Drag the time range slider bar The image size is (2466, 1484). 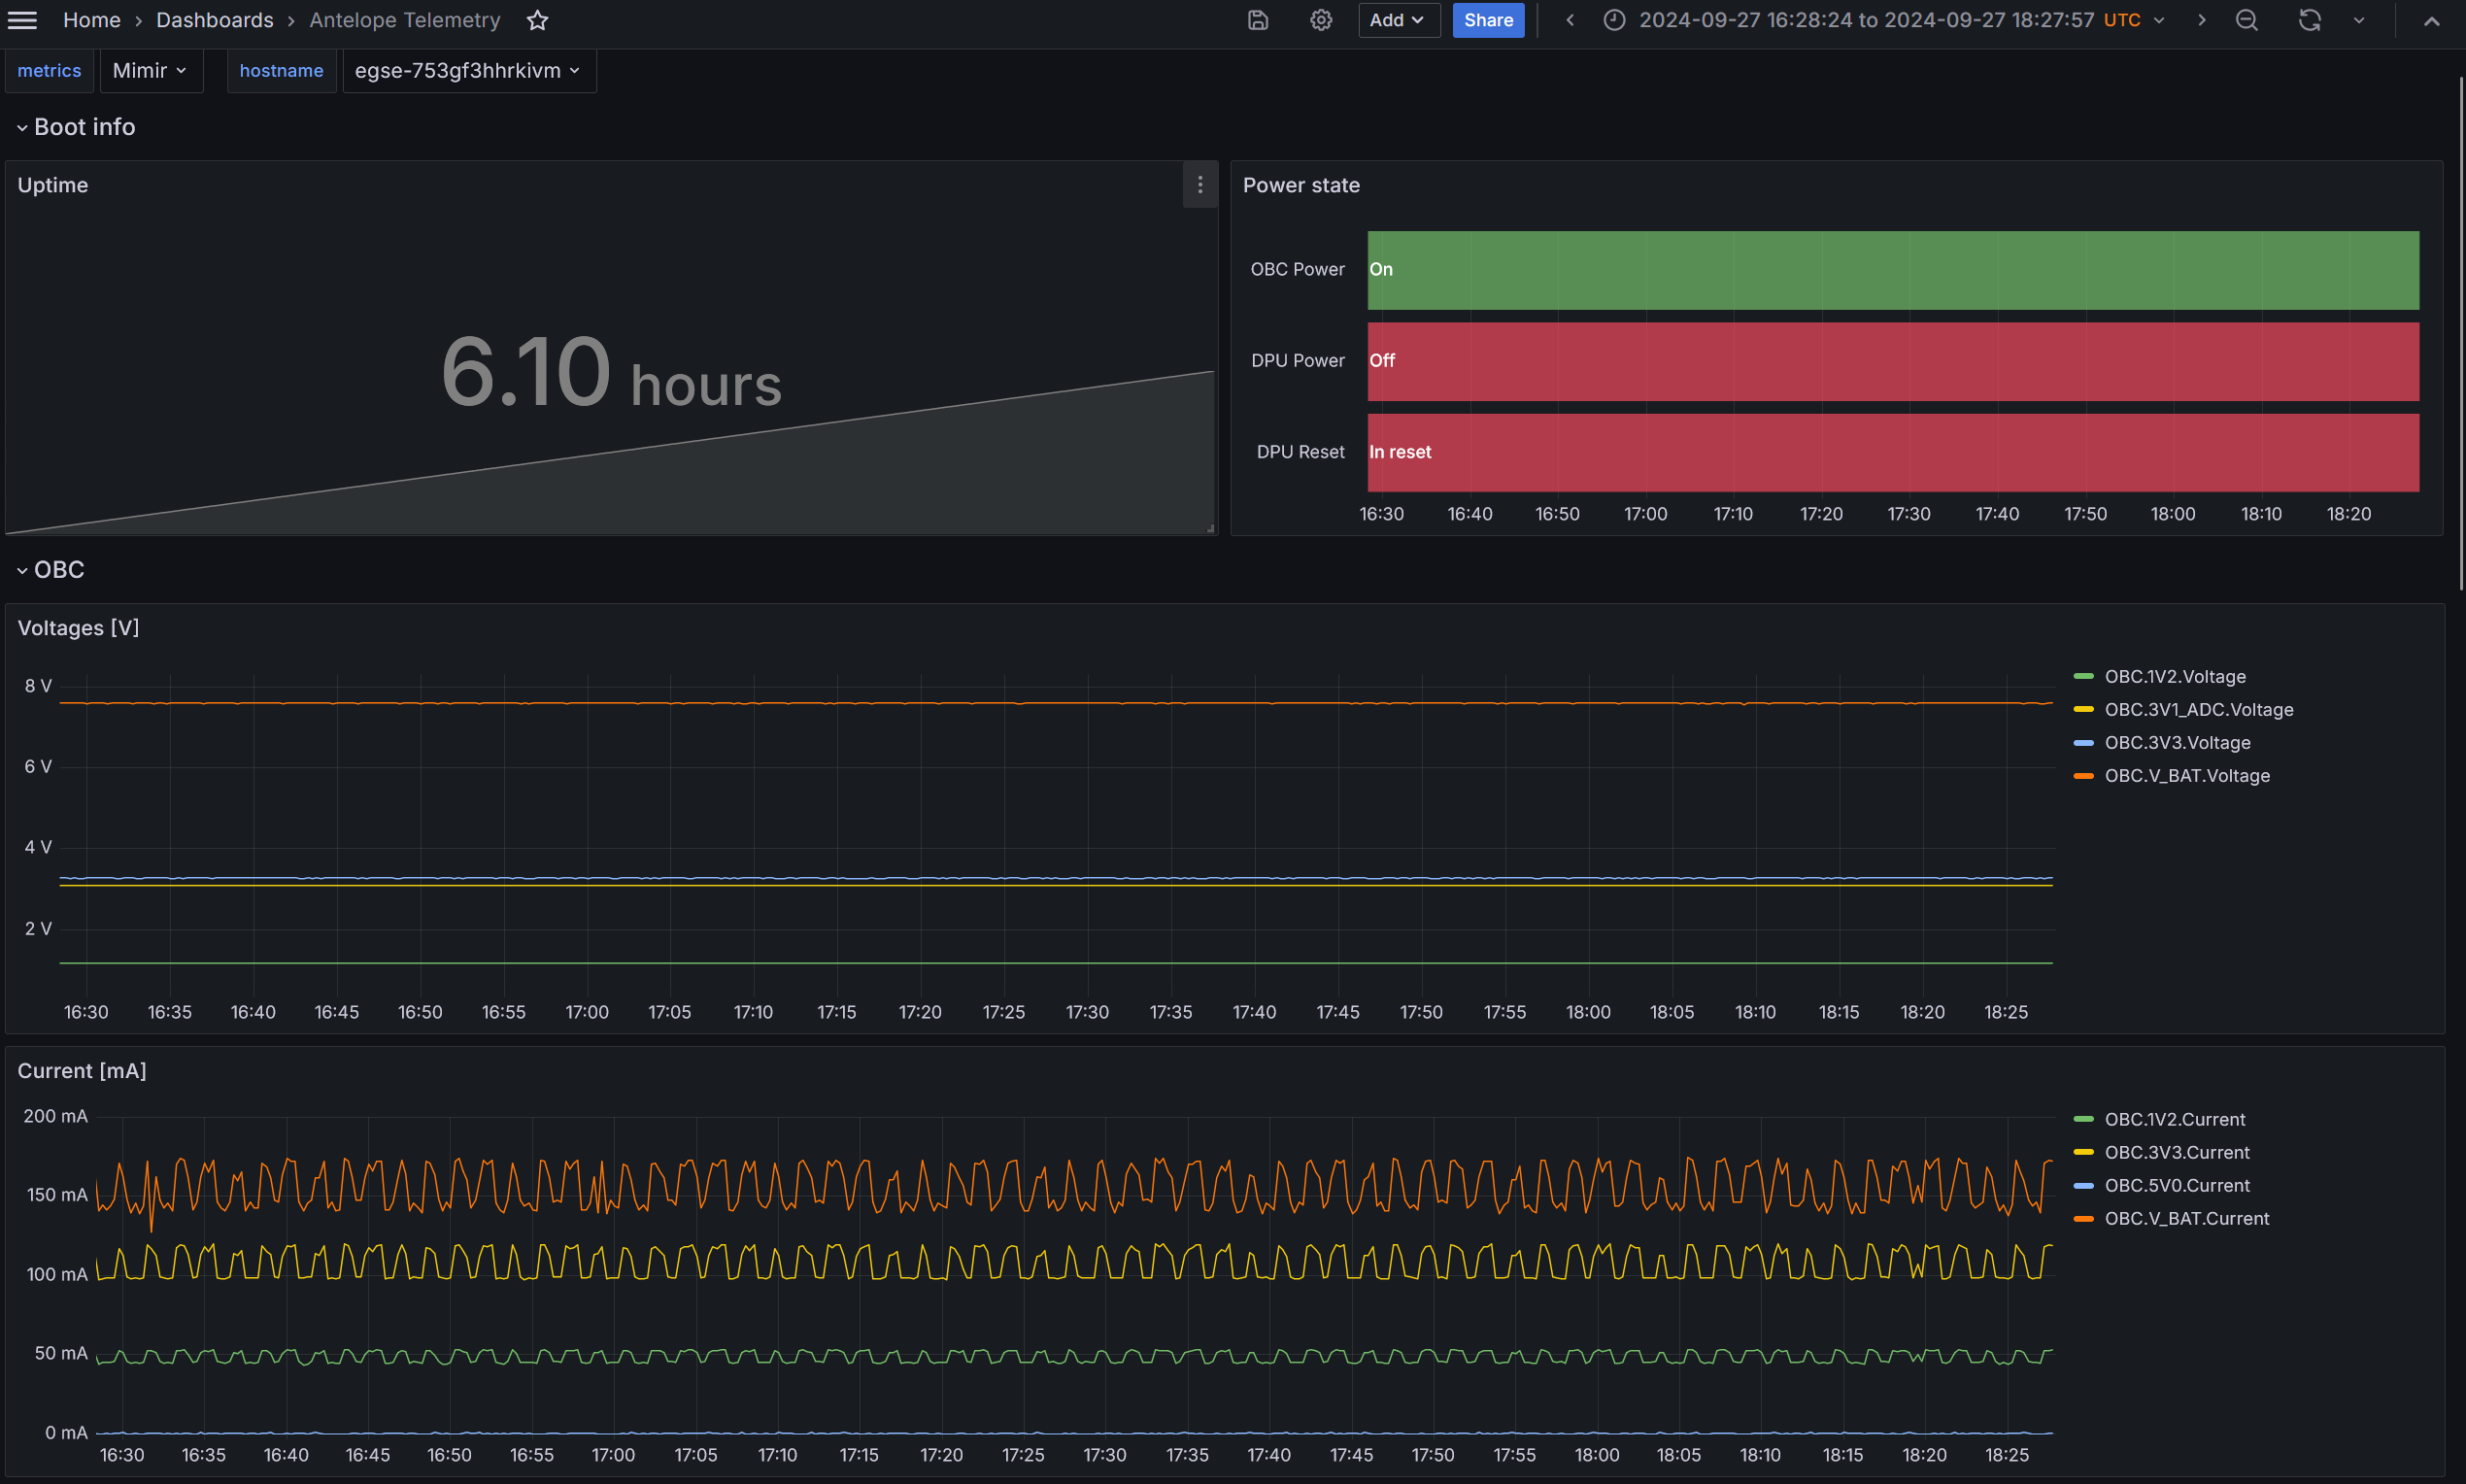point(1875,19)
